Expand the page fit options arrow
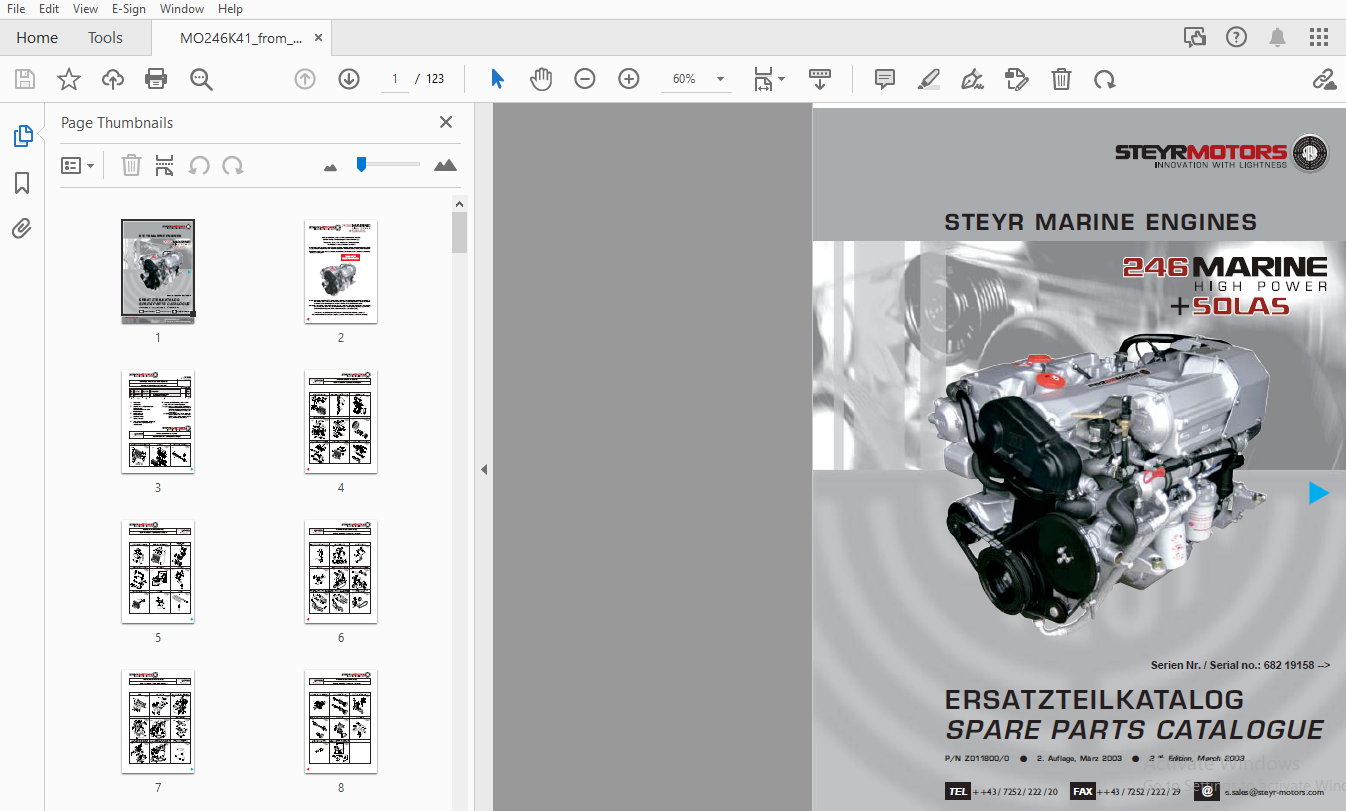 (782, 79)
